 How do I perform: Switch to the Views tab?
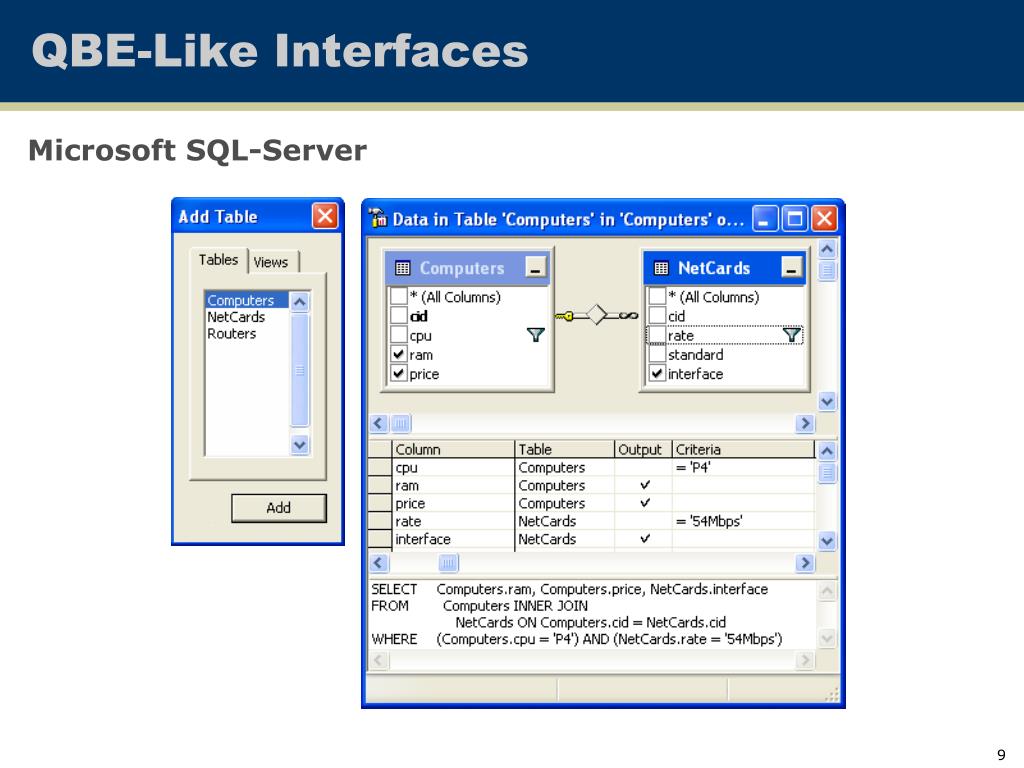coord(271,262)
